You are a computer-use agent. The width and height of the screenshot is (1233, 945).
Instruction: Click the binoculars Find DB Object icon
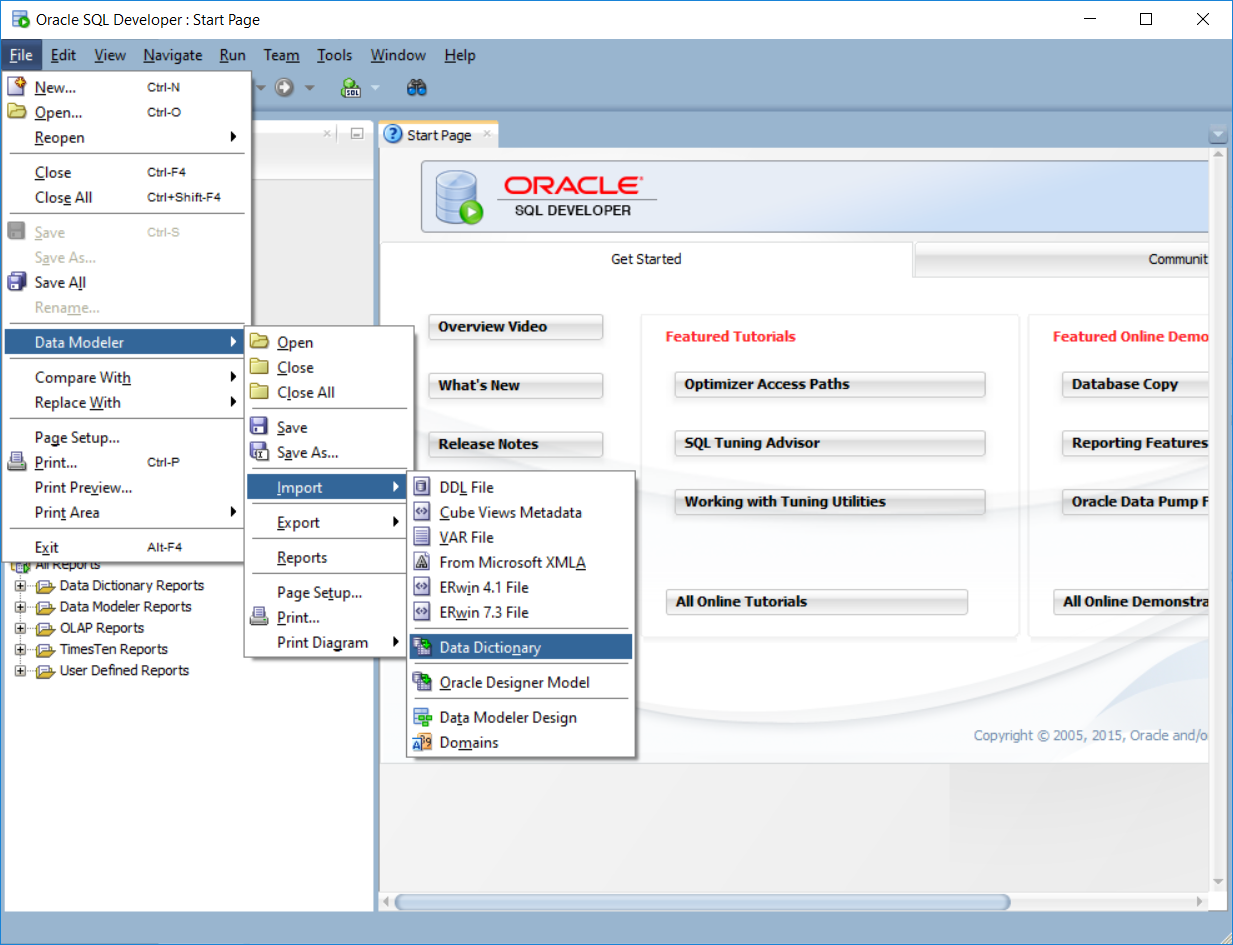pyautogui.click(x=417, y=88)
